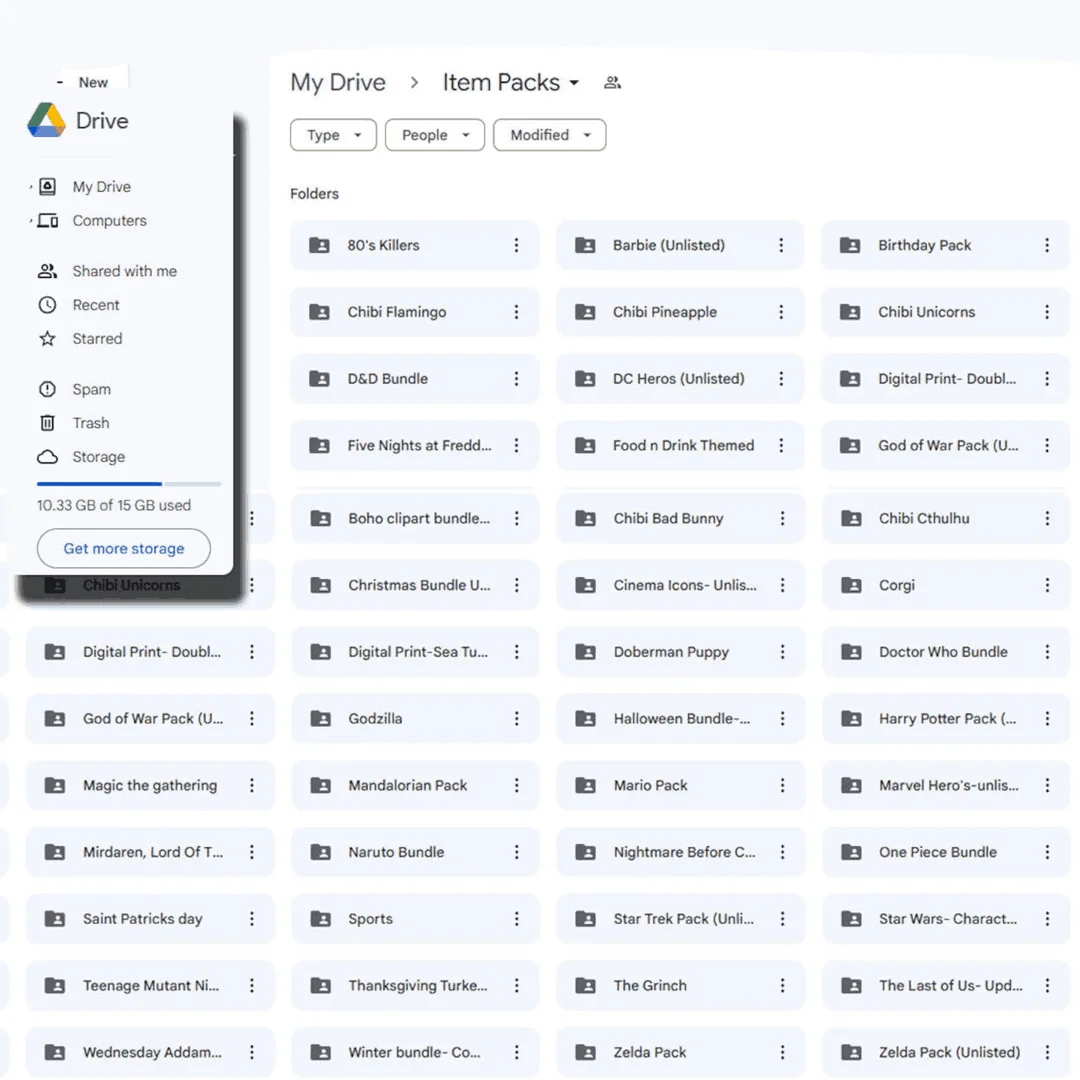
Task: Click the Google Drive logo
Action: (47, 121)
